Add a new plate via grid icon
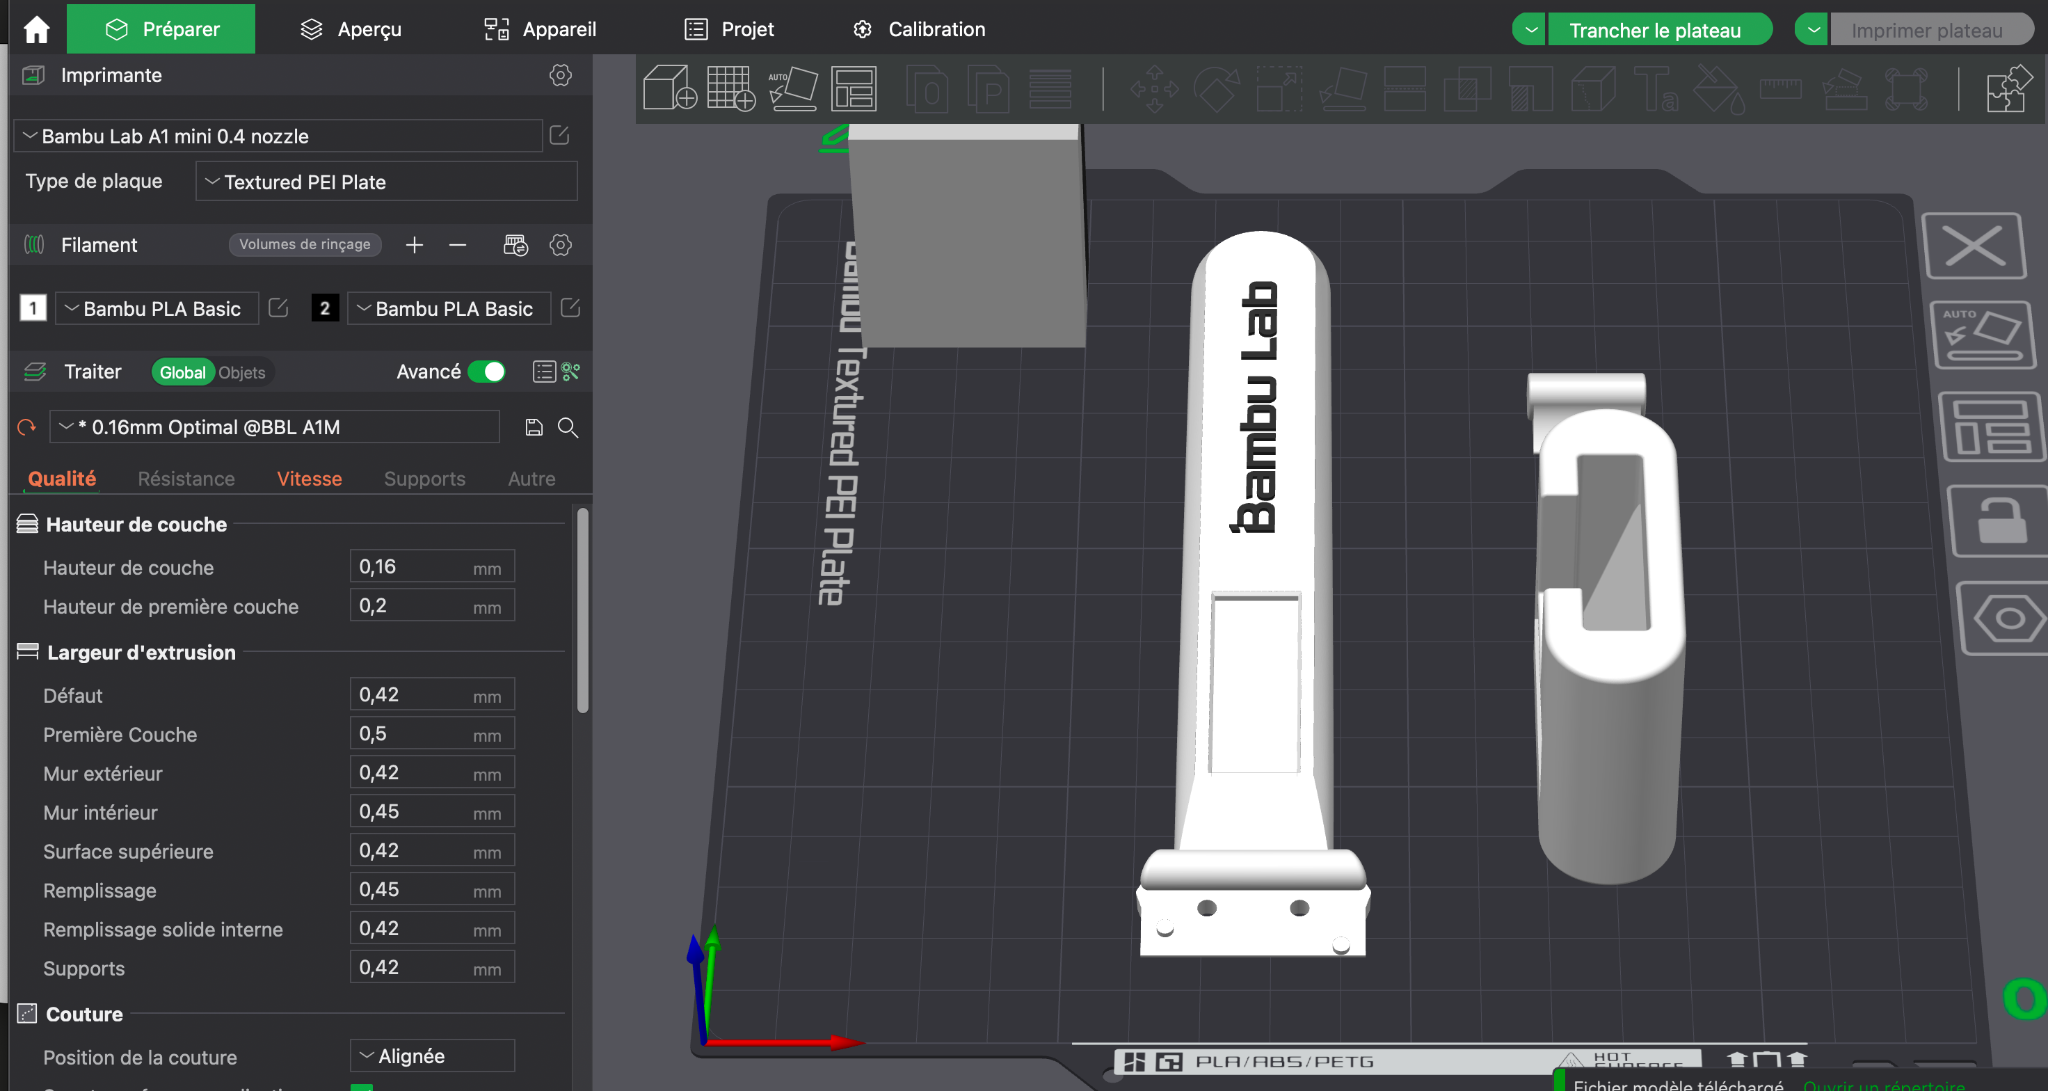Viewport: 2048px width, 1091px height. [x=731, y=88]
